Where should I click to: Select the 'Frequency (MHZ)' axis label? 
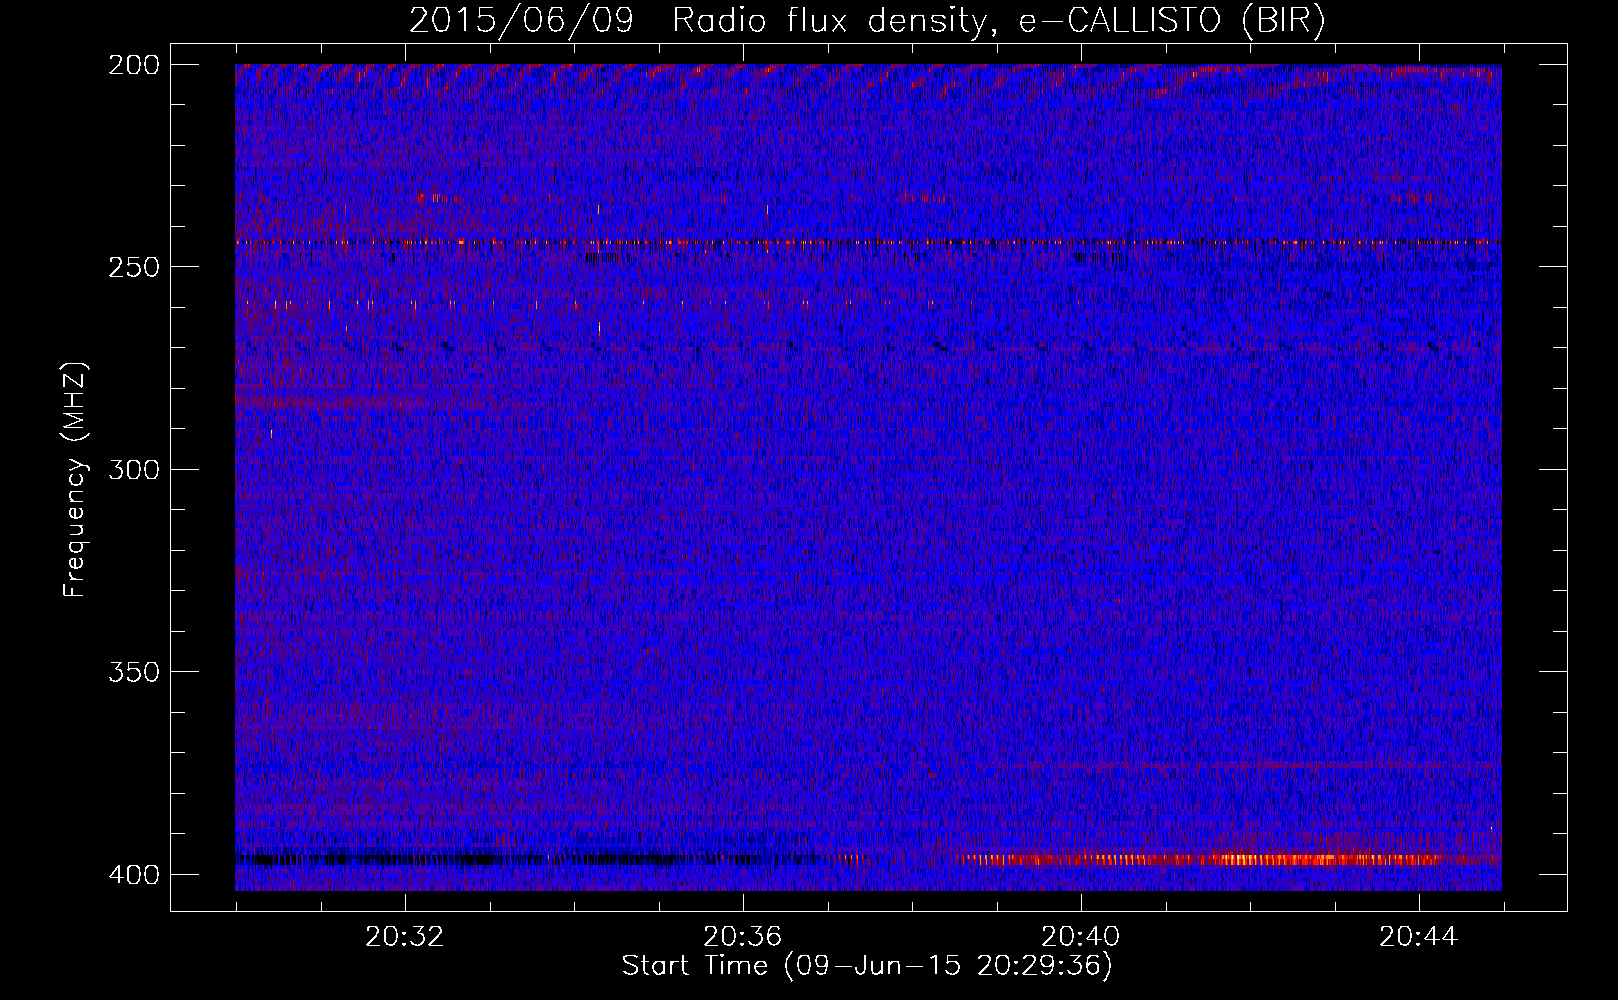click(x=75, y=480)
